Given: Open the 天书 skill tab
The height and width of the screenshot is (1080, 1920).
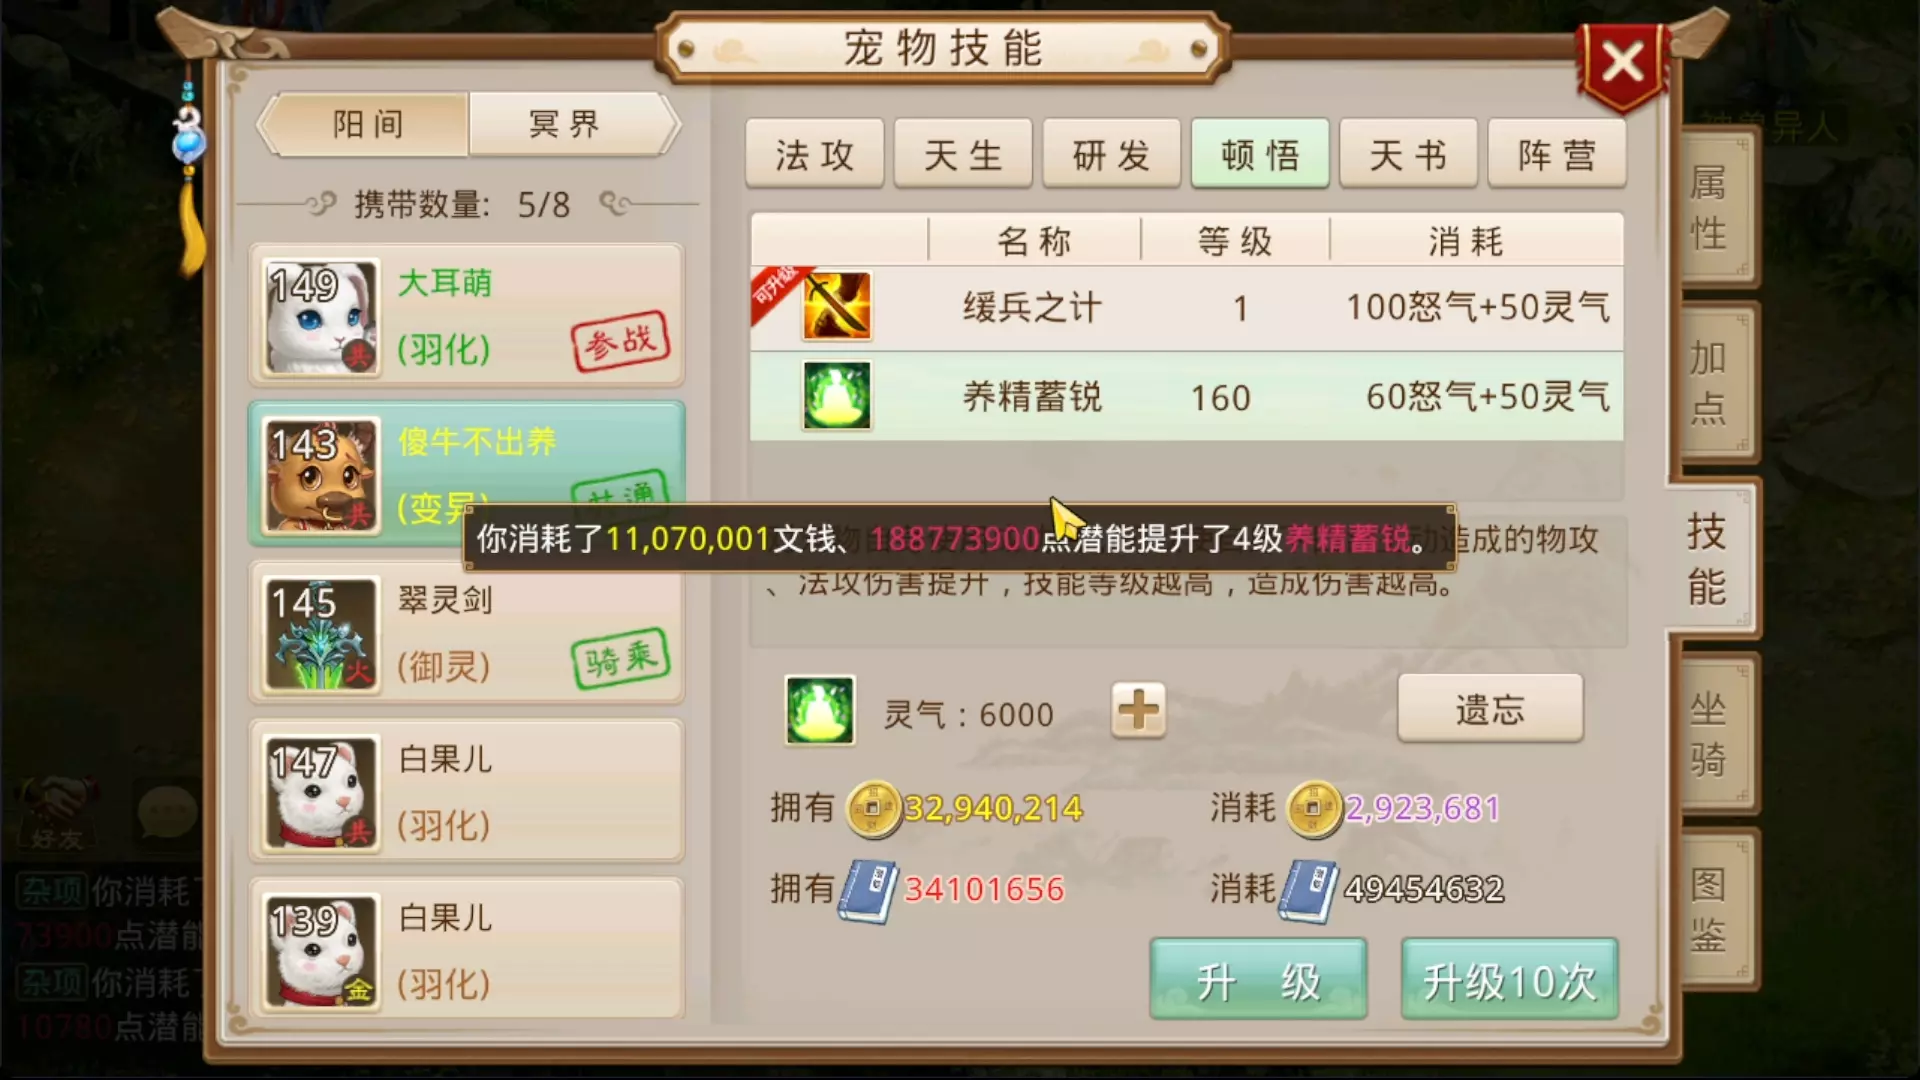Looking at the screenshot, I should pos(1408,154).
